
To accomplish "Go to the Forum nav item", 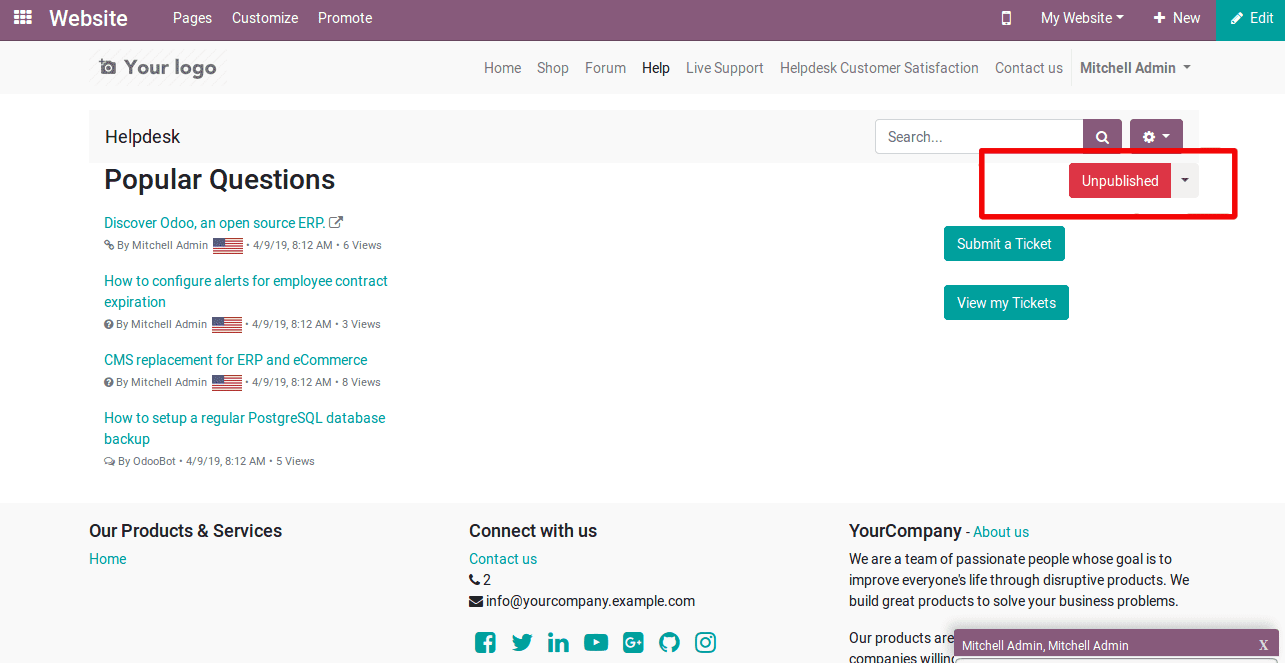I will coord(605,68).
